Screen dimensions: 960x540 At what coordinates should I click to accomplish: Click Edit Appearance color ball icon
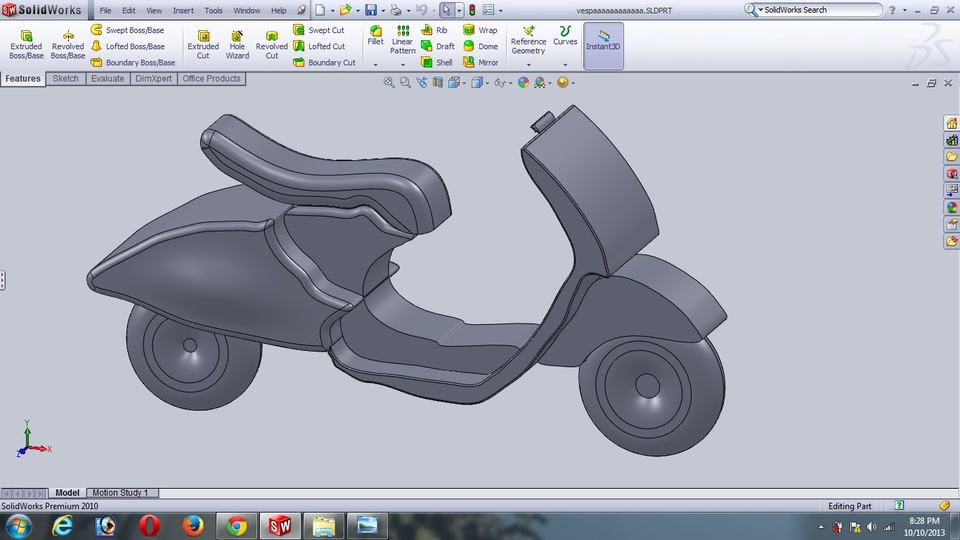click(523, 83)
